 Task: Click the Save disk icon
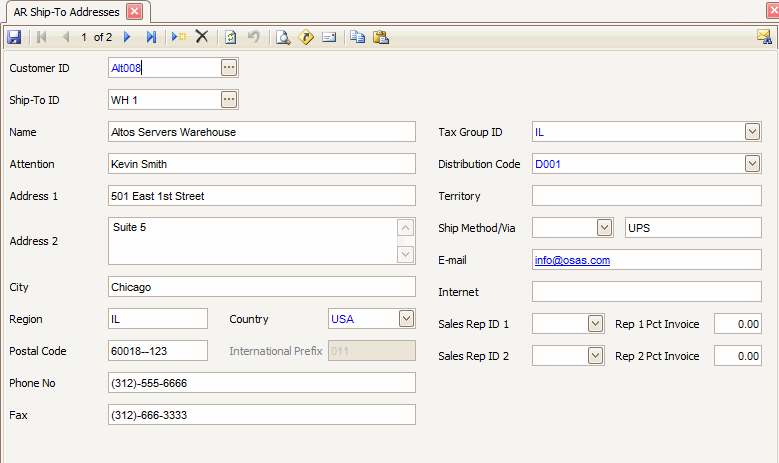pyautogui.click(x=14, y=37)
